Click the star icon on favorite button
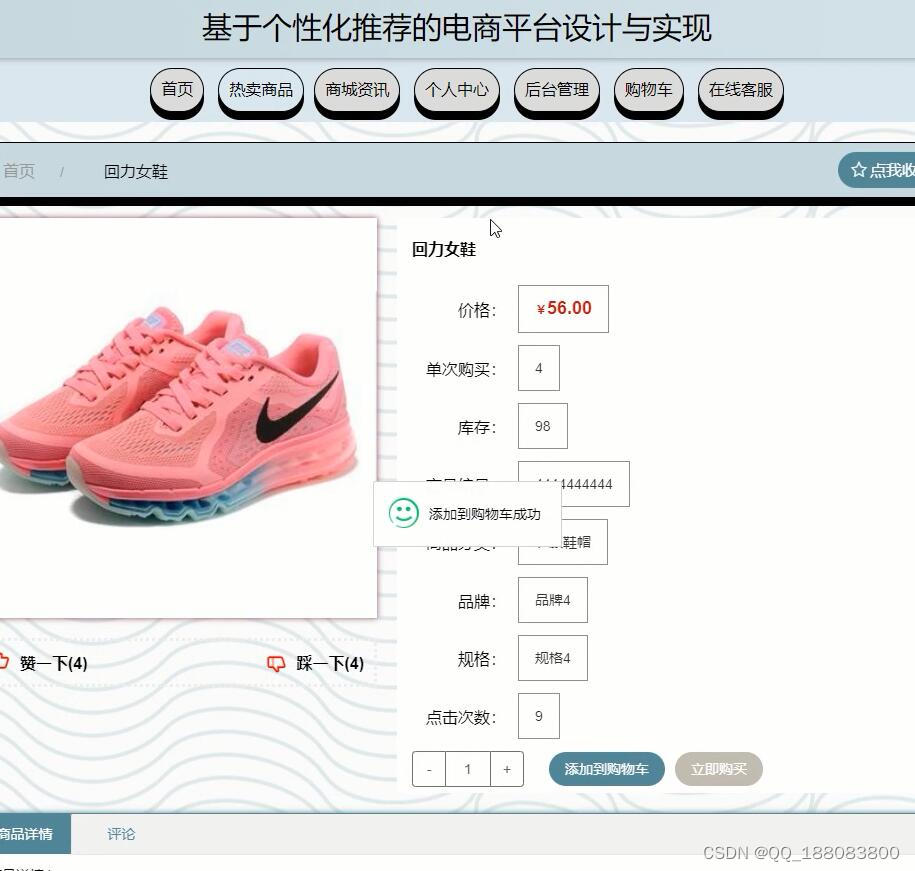Viewport: 915px width, 871px height. 858,170
